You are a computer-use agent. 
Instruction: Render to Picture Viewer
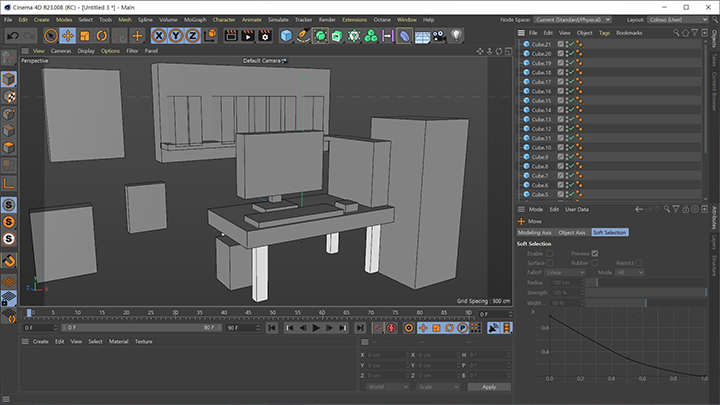pos(248,36)
